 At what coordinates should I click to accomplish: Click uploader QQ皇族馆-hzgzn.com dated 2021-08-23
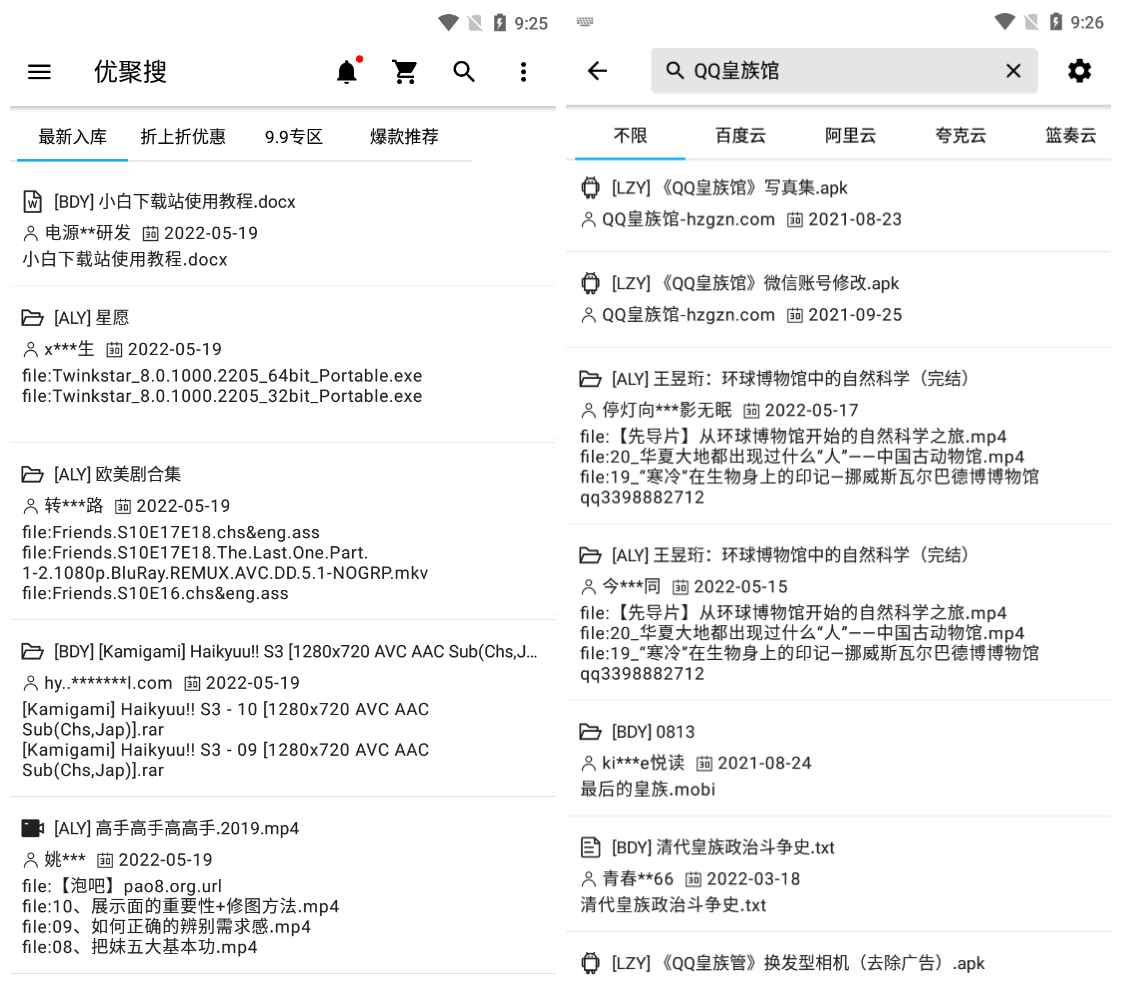688,219
